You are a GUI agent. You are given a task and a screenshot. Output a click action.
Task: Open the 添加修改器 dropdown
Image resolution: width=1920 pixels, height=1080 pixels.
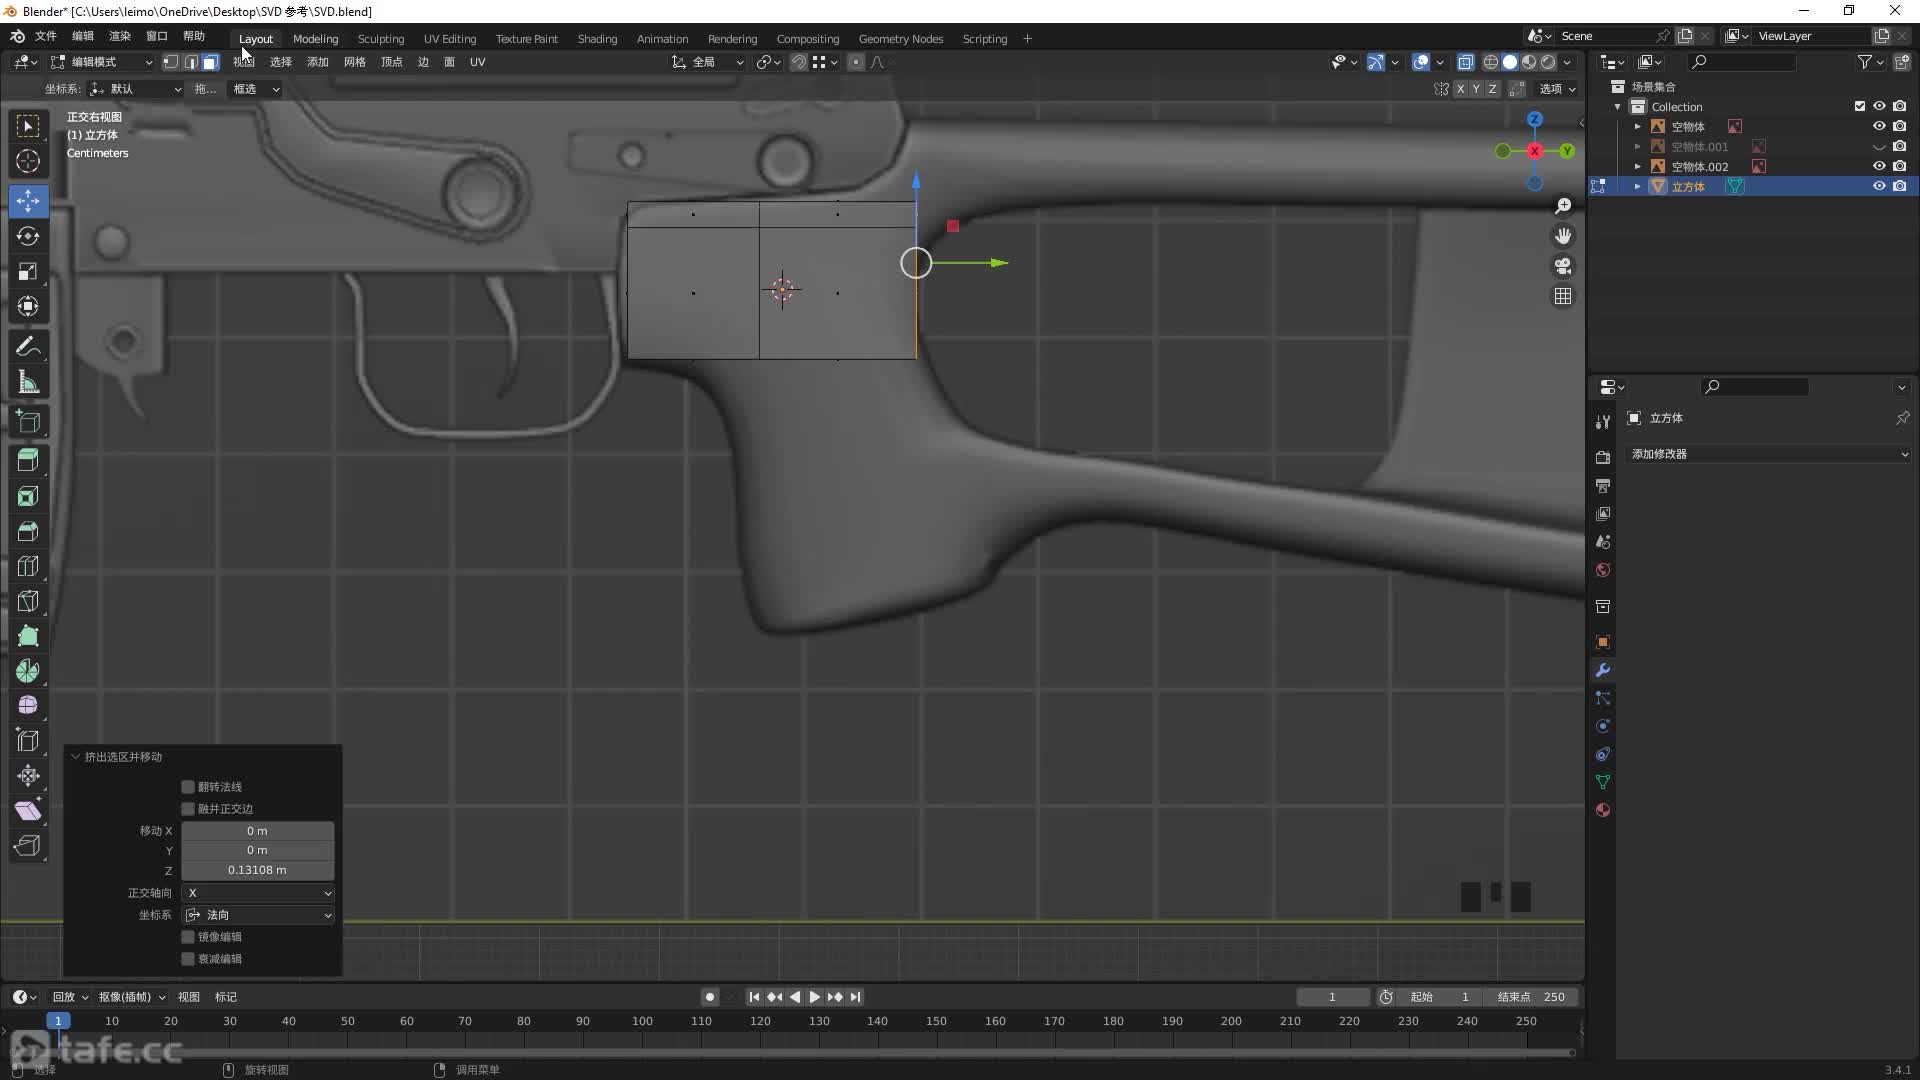(x=1769, y=454)
